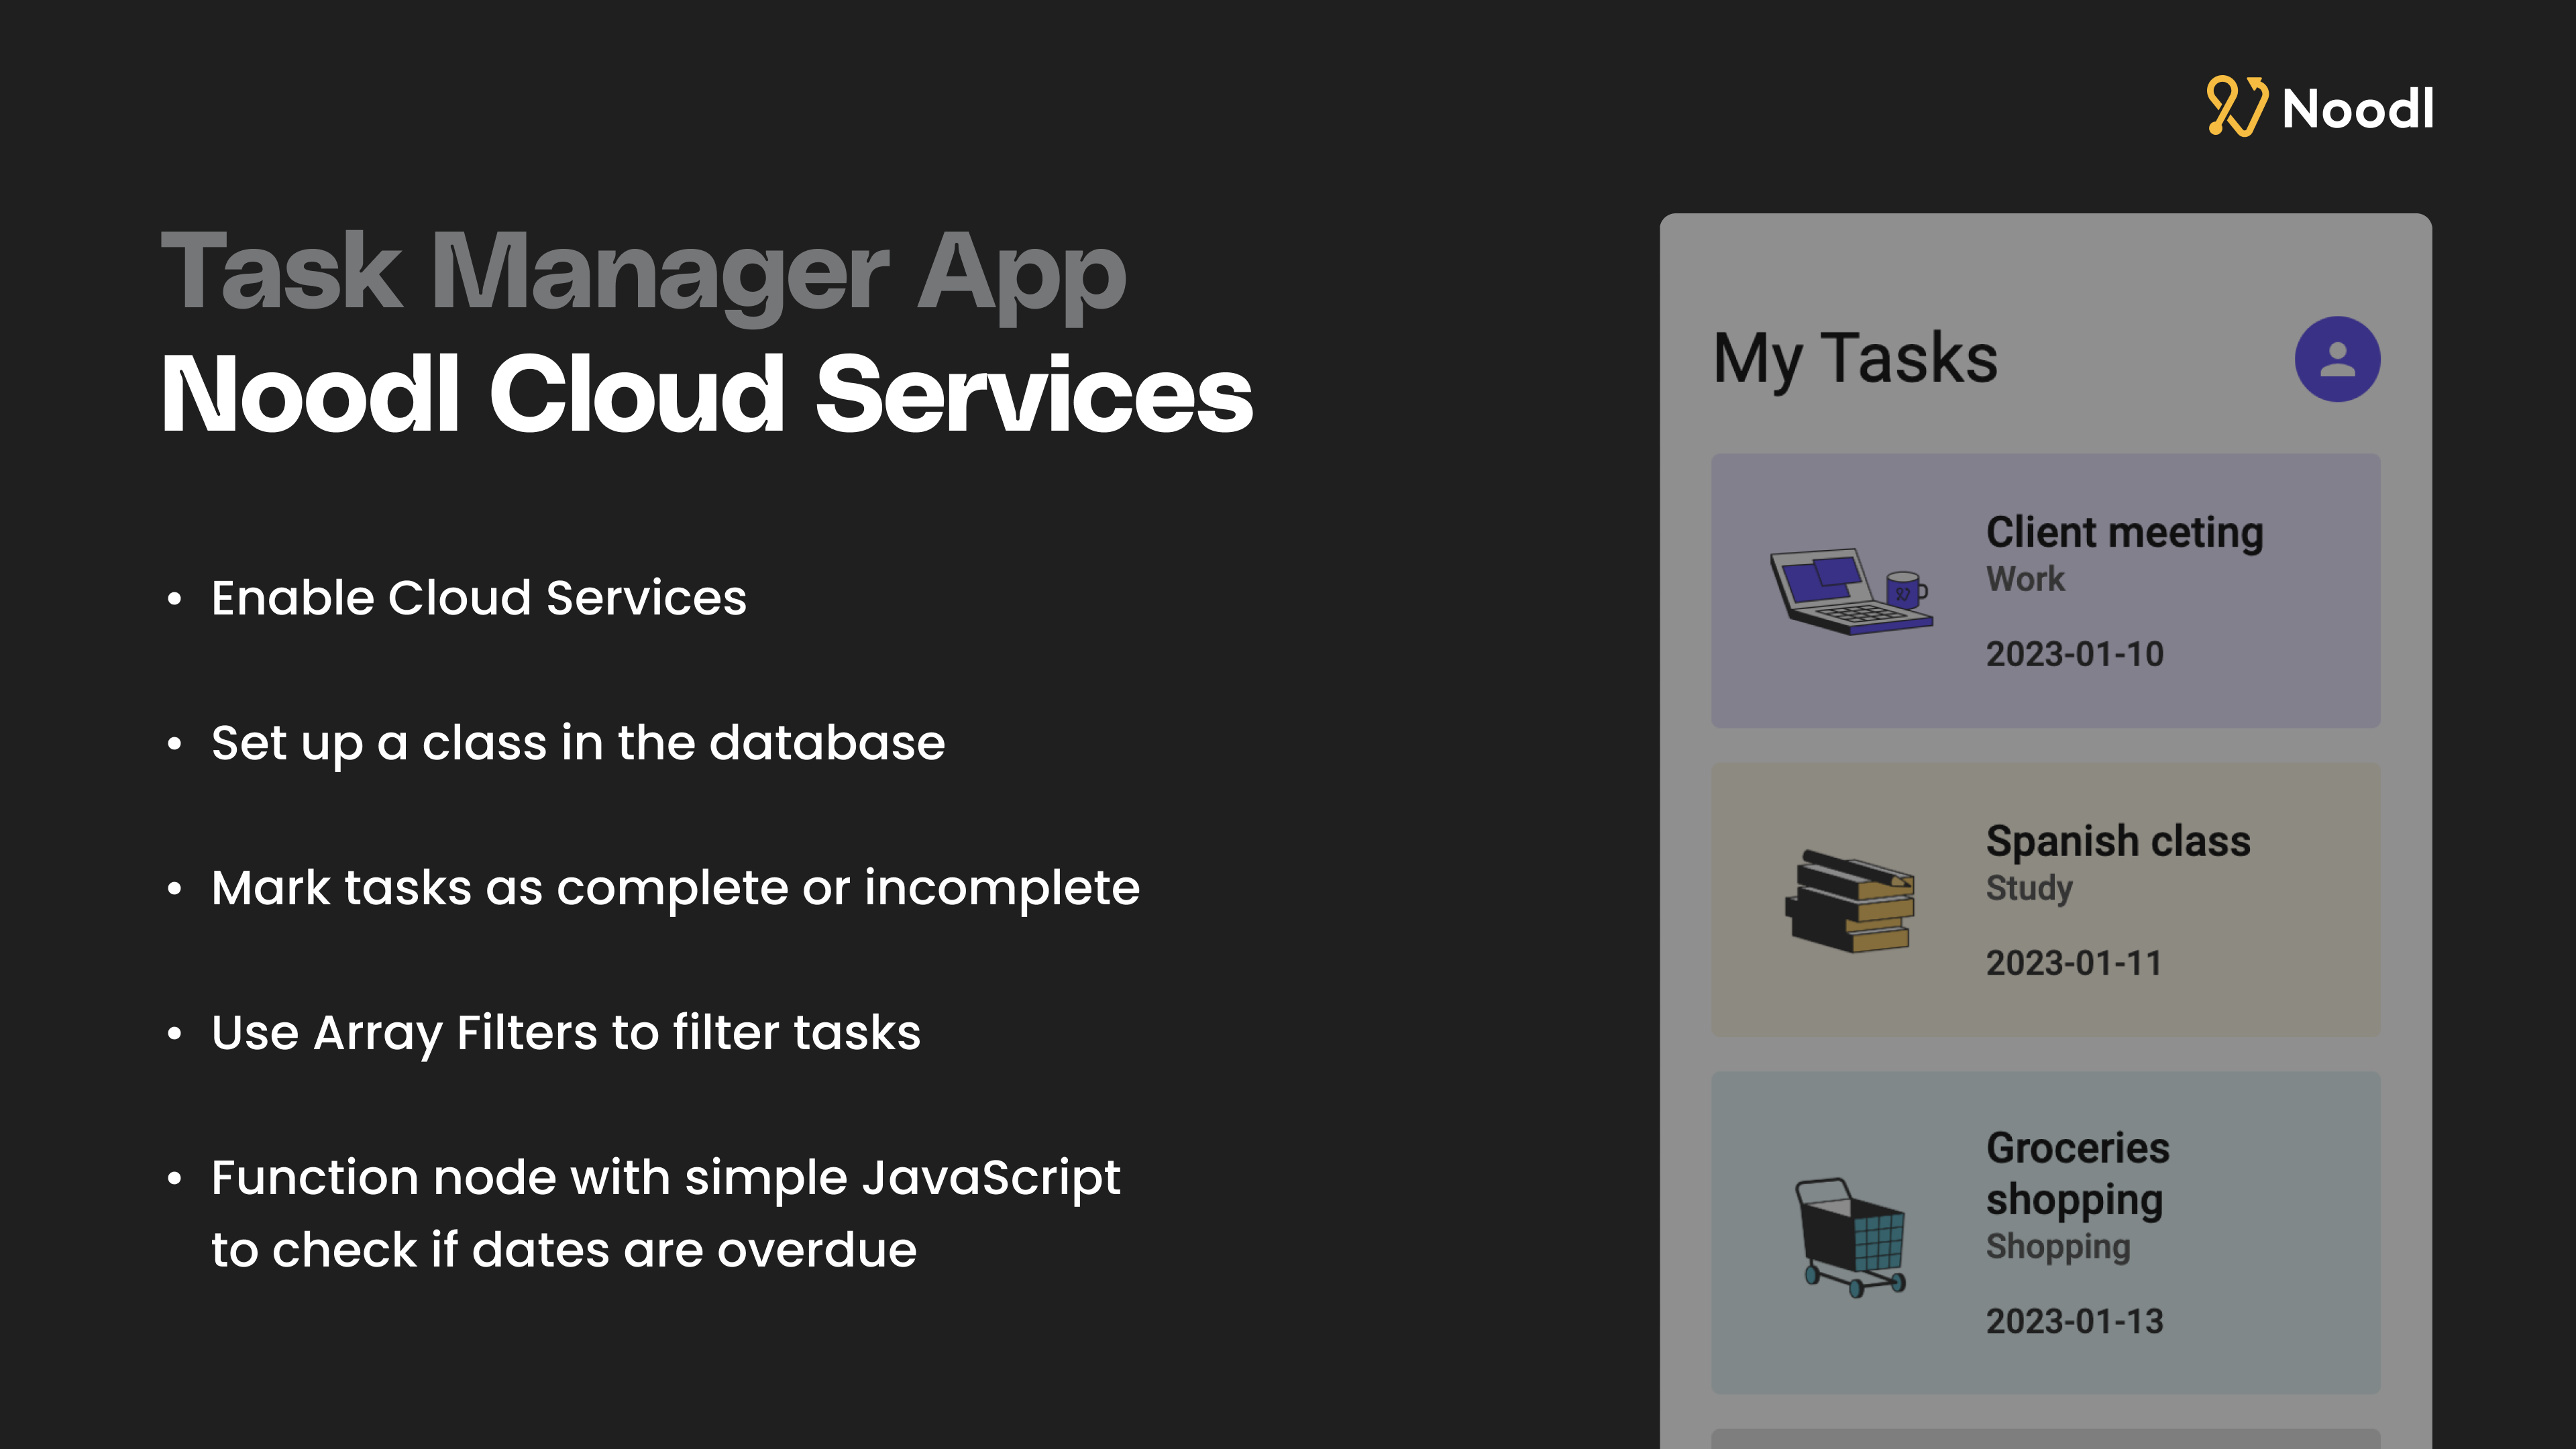Screen dimensions: 2576x1449
Task: Click the Shopping category label
Action: coord(2057,1246)
